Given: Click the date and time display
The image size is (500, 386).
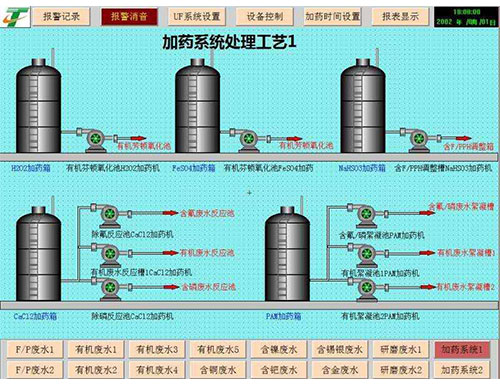Looking at the screenshot, I should click(x=466, y=17).
